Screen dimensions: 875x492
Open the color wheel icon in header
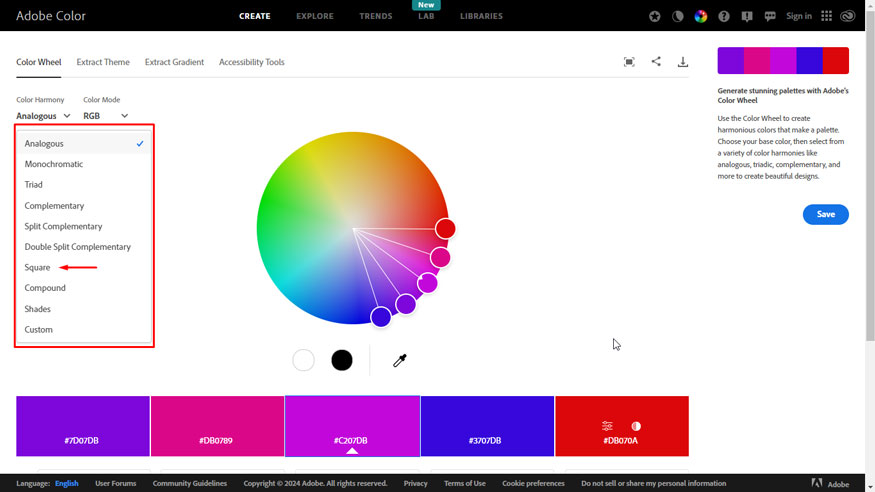tap(700, 16)
